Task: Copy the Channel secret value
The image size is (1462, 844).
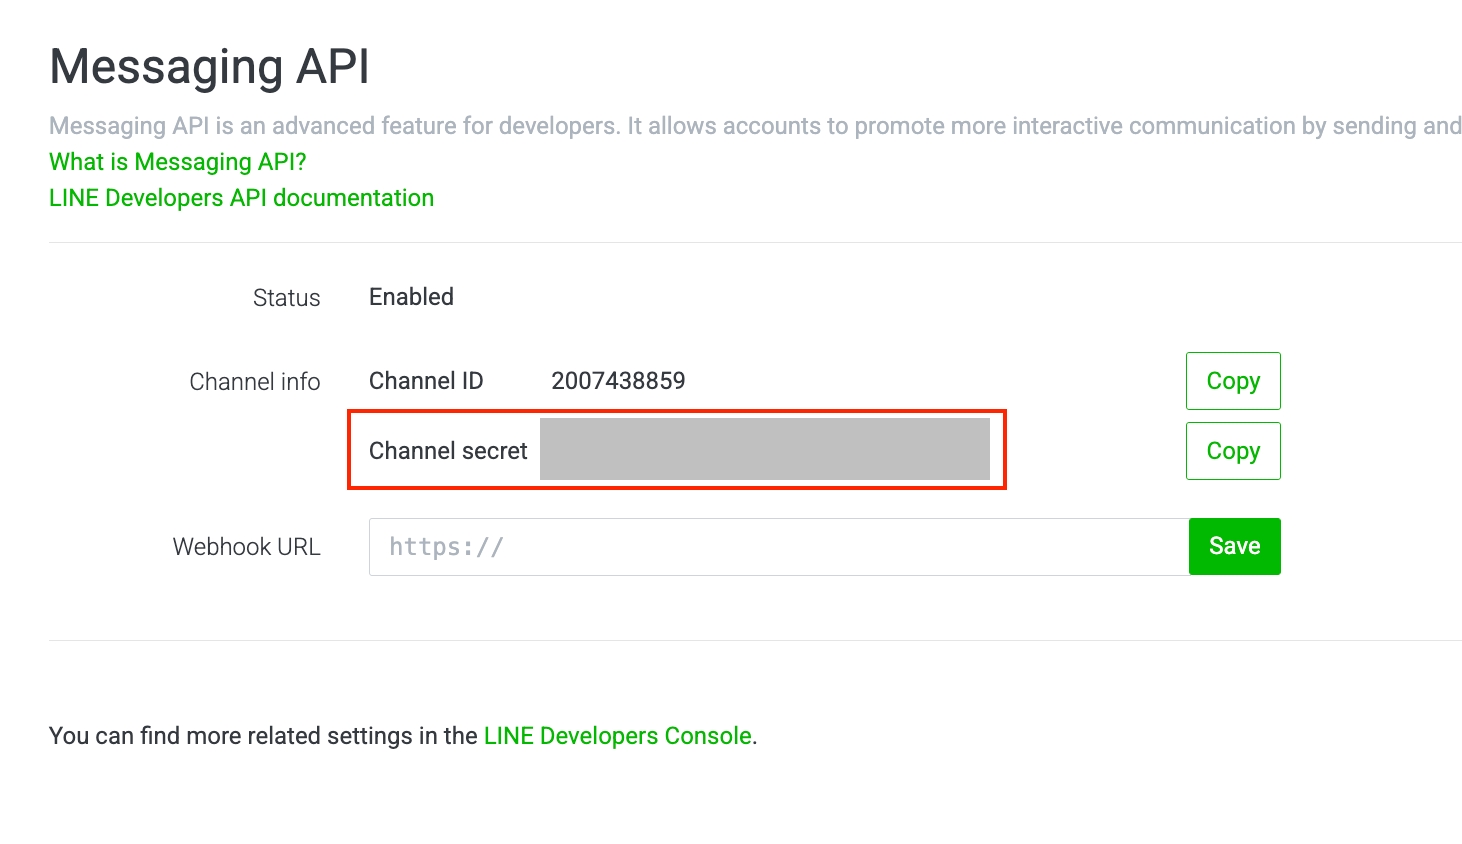Action: 1232,451
